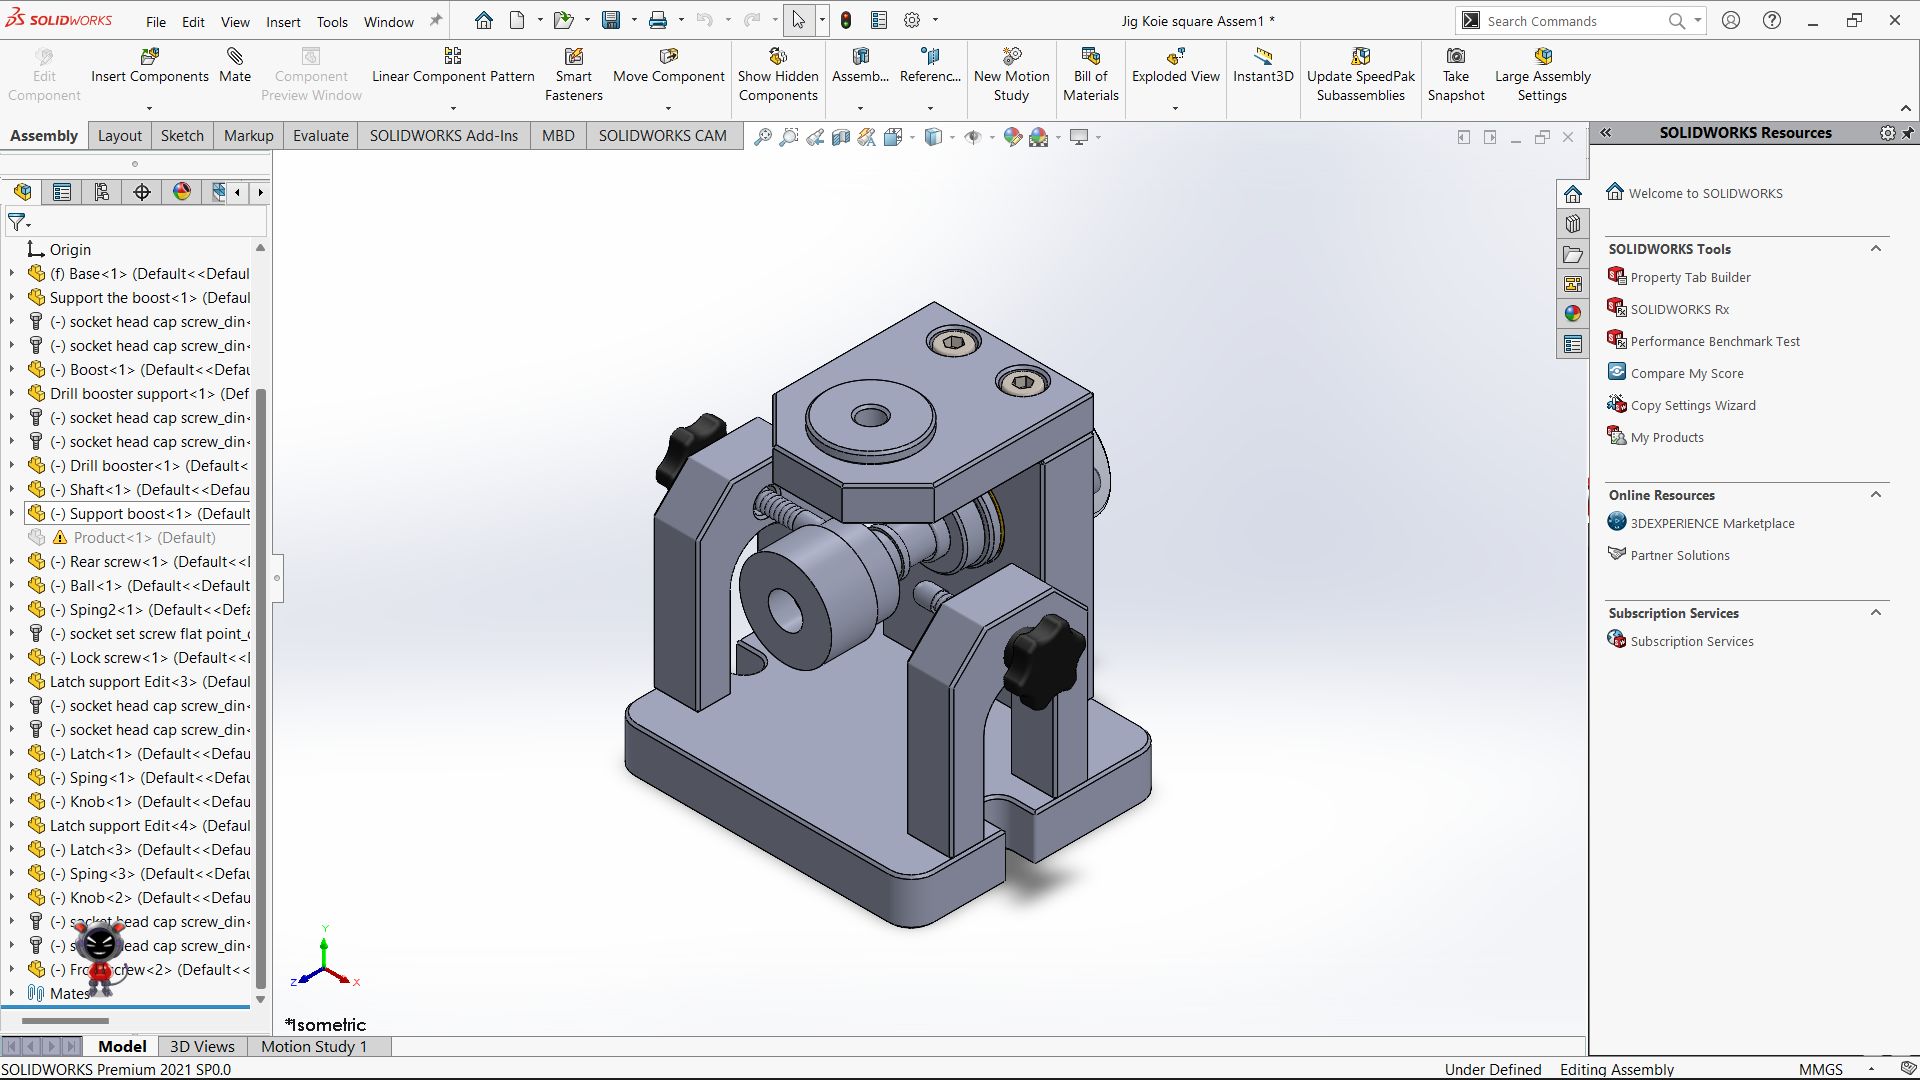Collapse the Online Resources section
This screenshot has height=1080, width=1920.
(x=1875, y=495)
